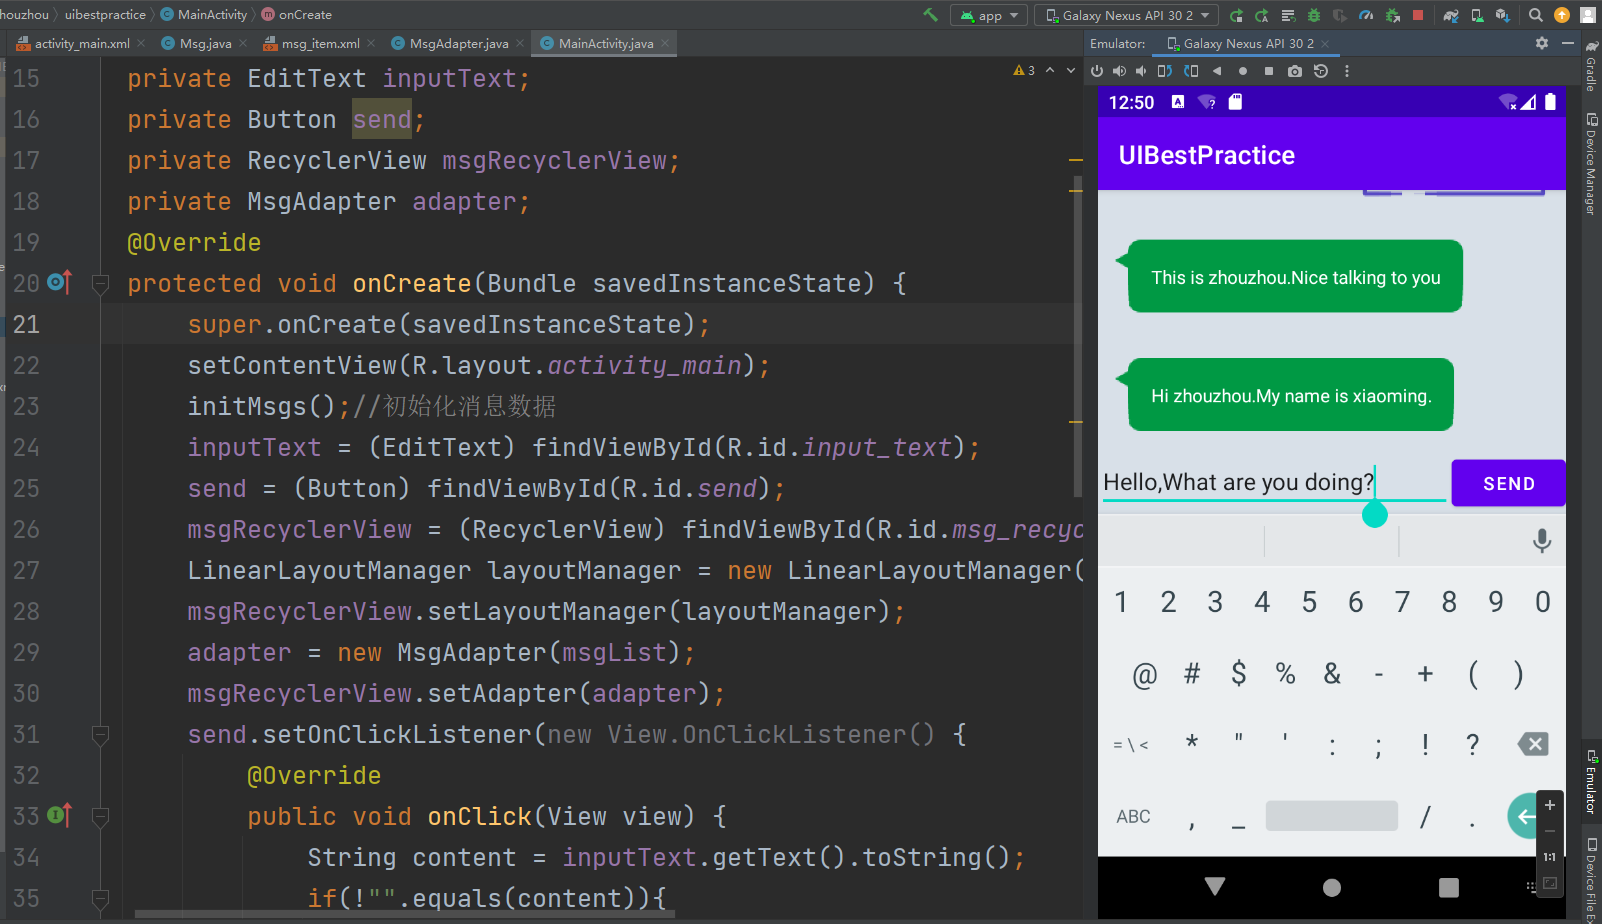This screenshot has width=1602, height=924.
Task: Click the Search Everywhere magnifier icon
Action: point(1536,15)
